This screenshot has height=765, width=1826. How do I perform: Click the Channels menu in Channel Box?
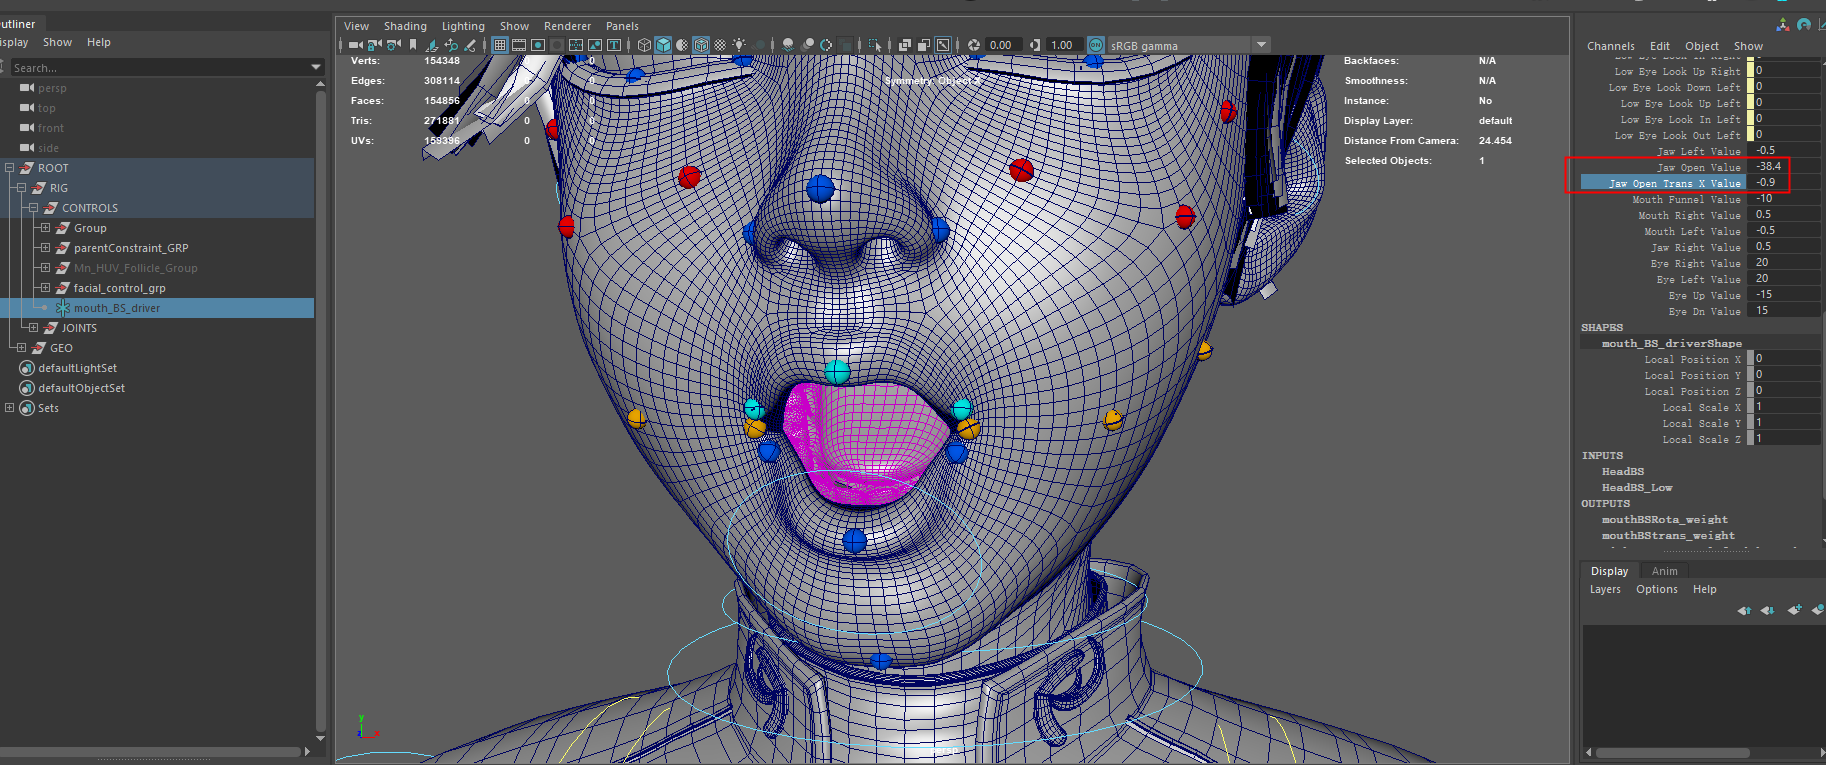[1610, 46]
